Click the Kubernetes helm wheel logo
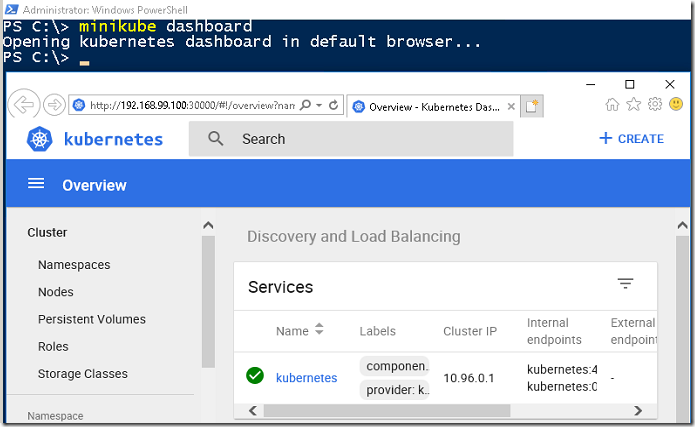Viewport: 695px width, 427px height. pos(39,139)
